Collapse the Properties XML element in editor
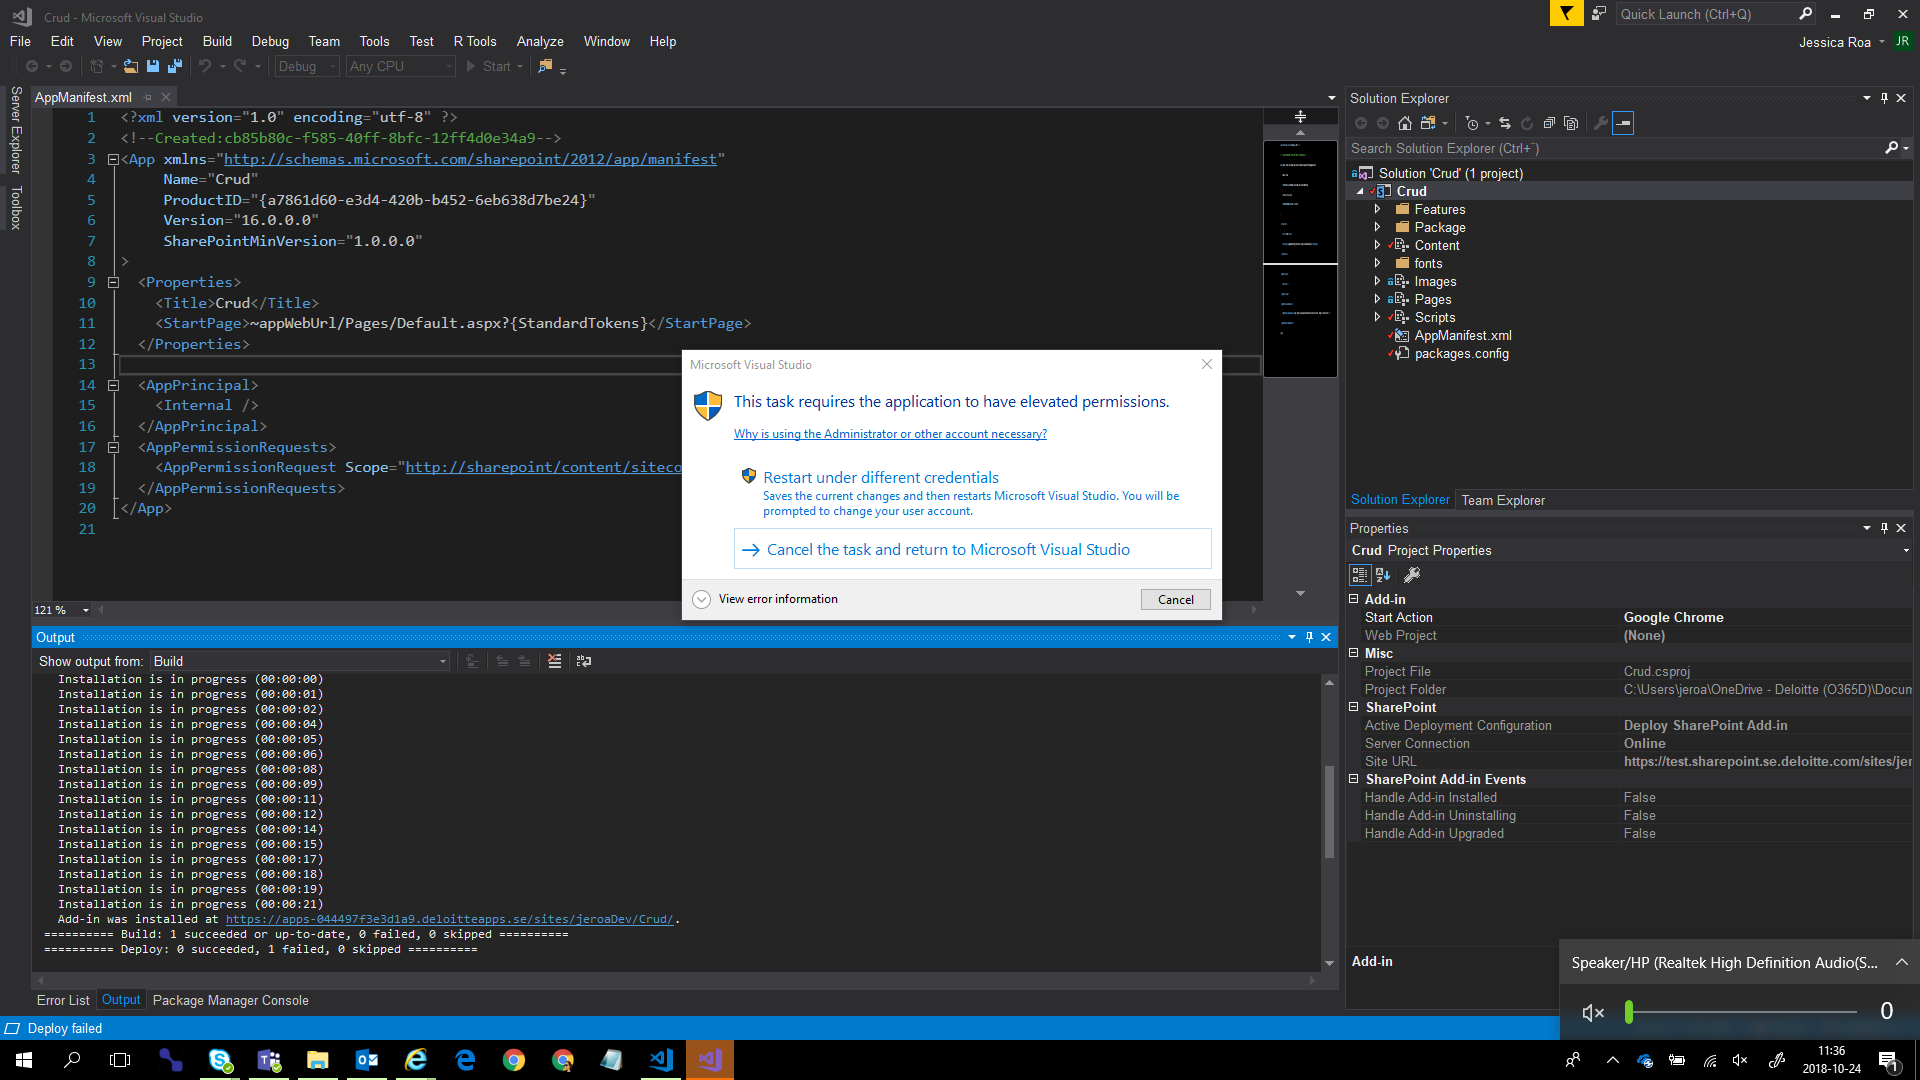Image resolution: width=1920 pixels, height=1080 pixels. pos(113,282)
